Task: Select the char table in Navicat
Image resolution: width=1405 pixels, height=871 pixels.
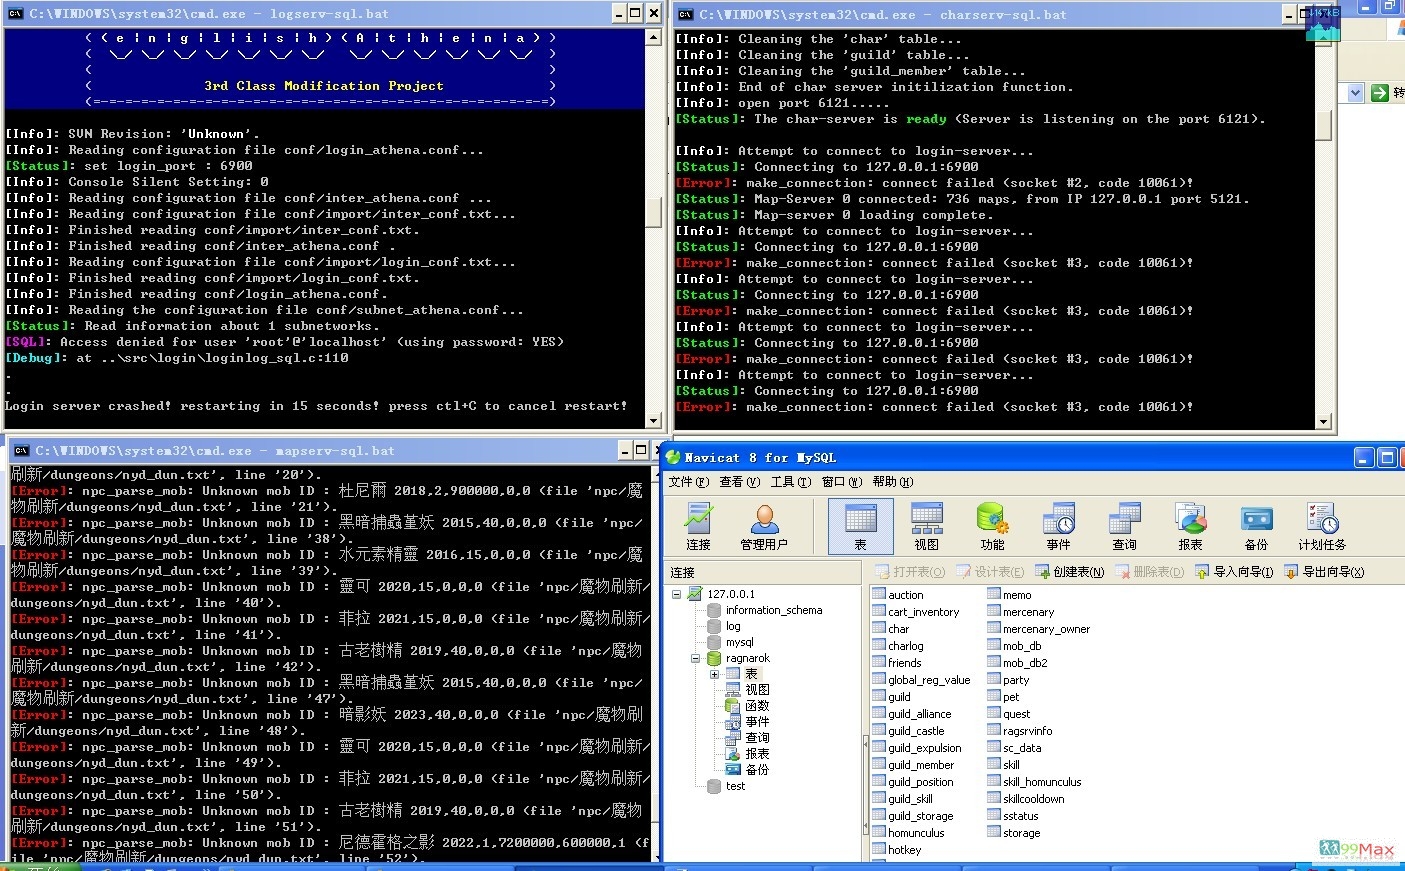Action: [891, 629]
